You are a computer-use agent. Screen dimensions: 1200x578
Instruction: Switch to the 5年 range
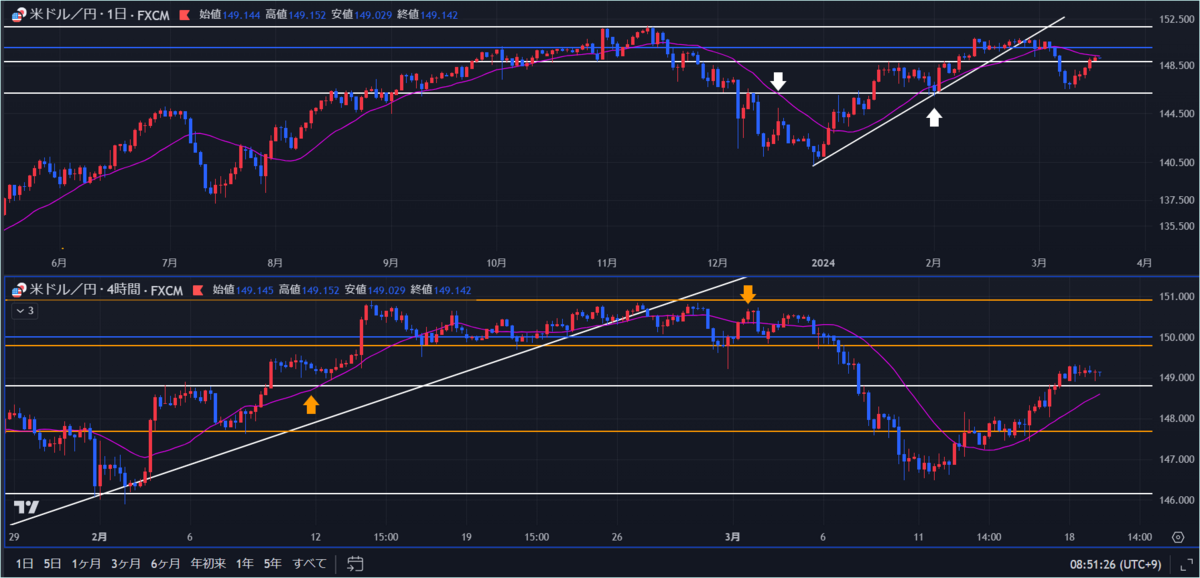tap(270, 565)
